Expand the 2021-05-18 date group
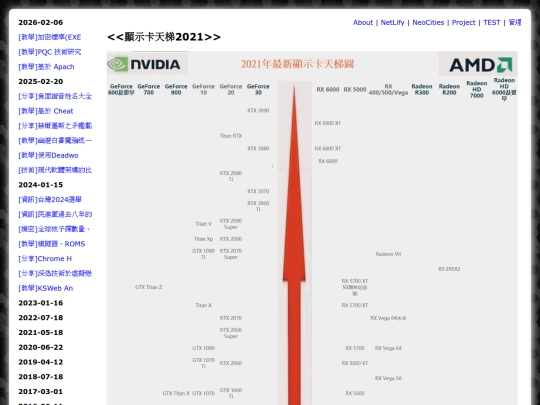The image size is (540, 405). point(41,333)
